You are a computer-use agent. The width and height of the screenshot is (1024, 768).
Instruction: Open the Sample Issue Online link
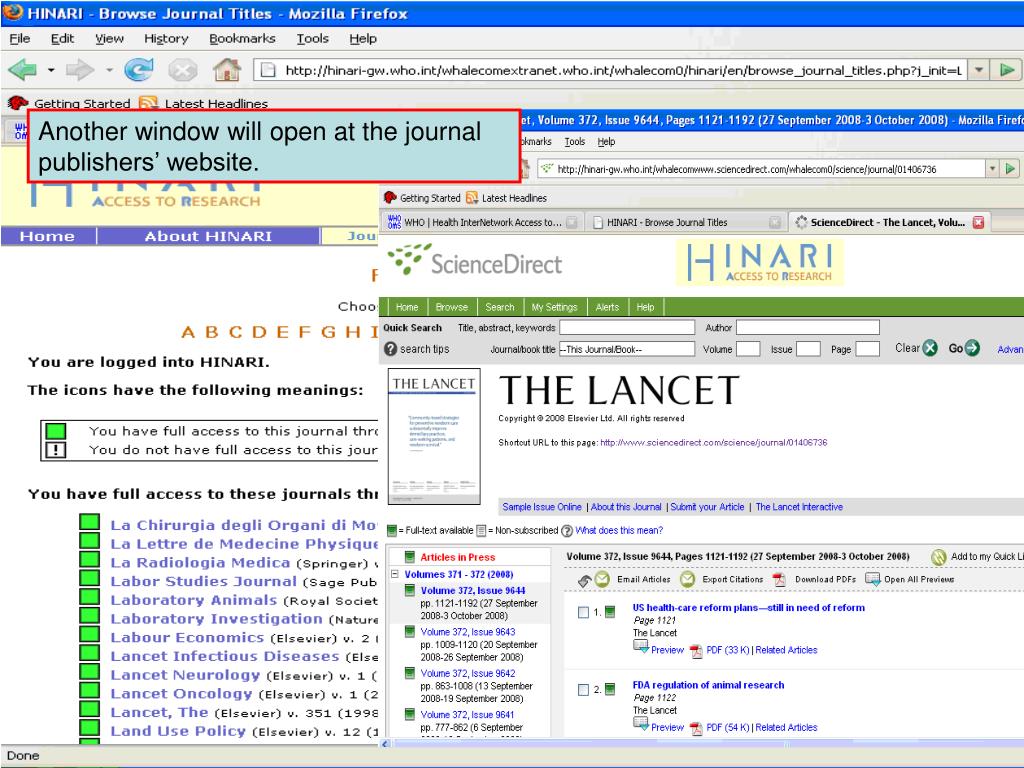(x=541, y=507)
